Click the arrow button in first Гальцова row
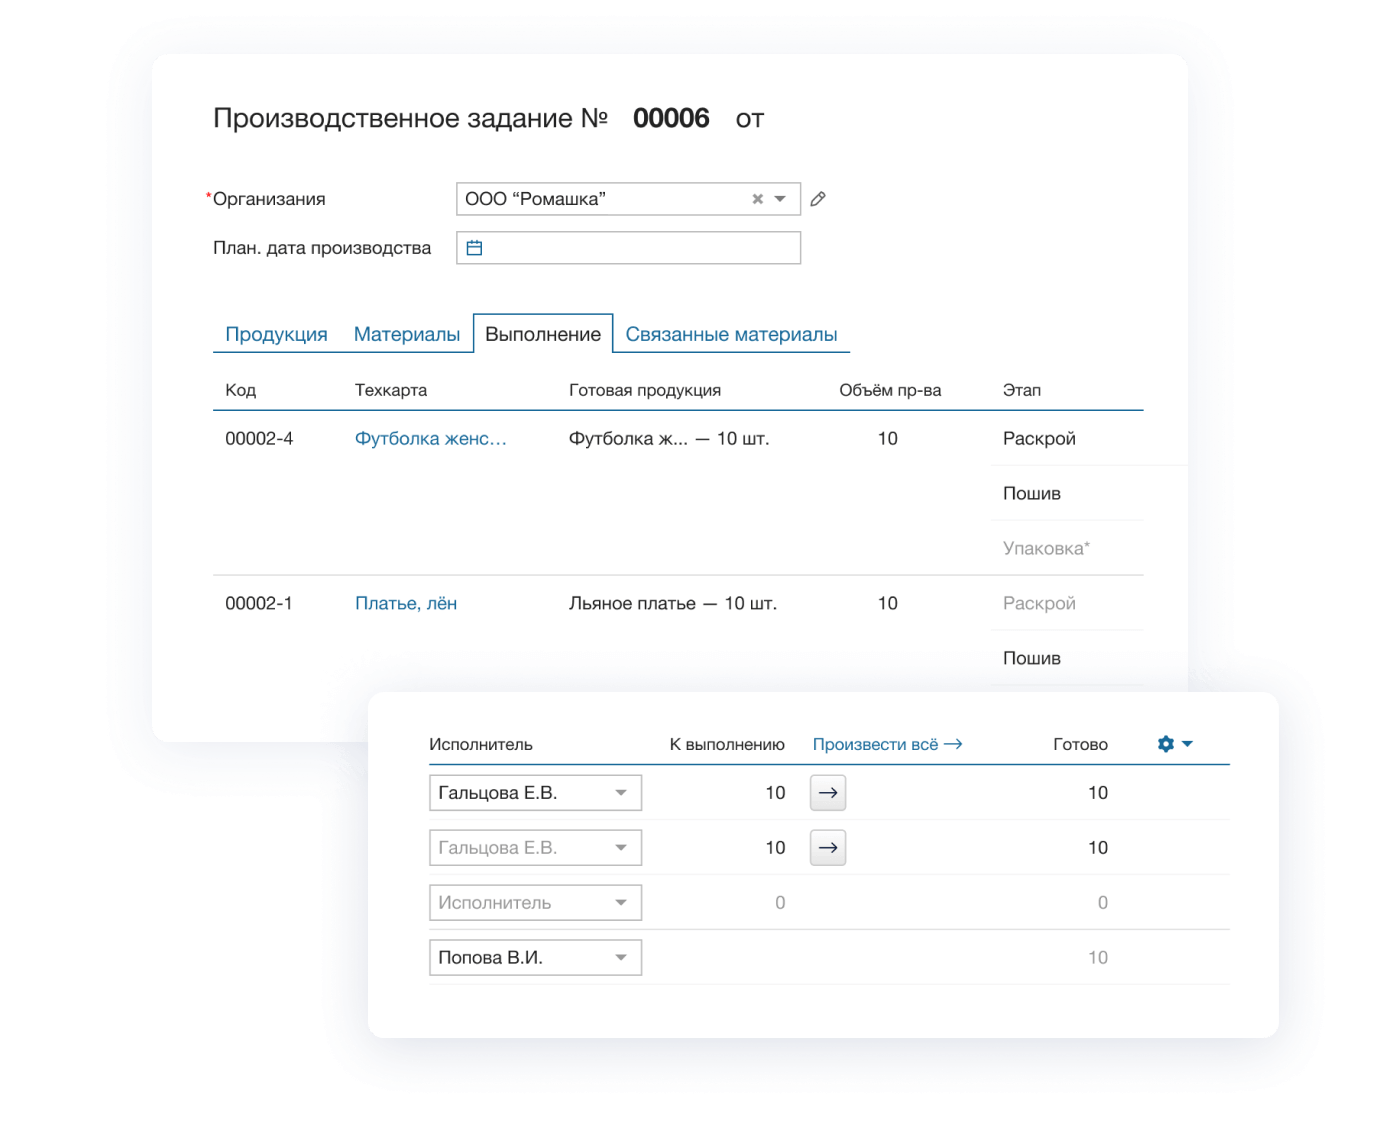 pyautogui.click(x=828, y=793)
